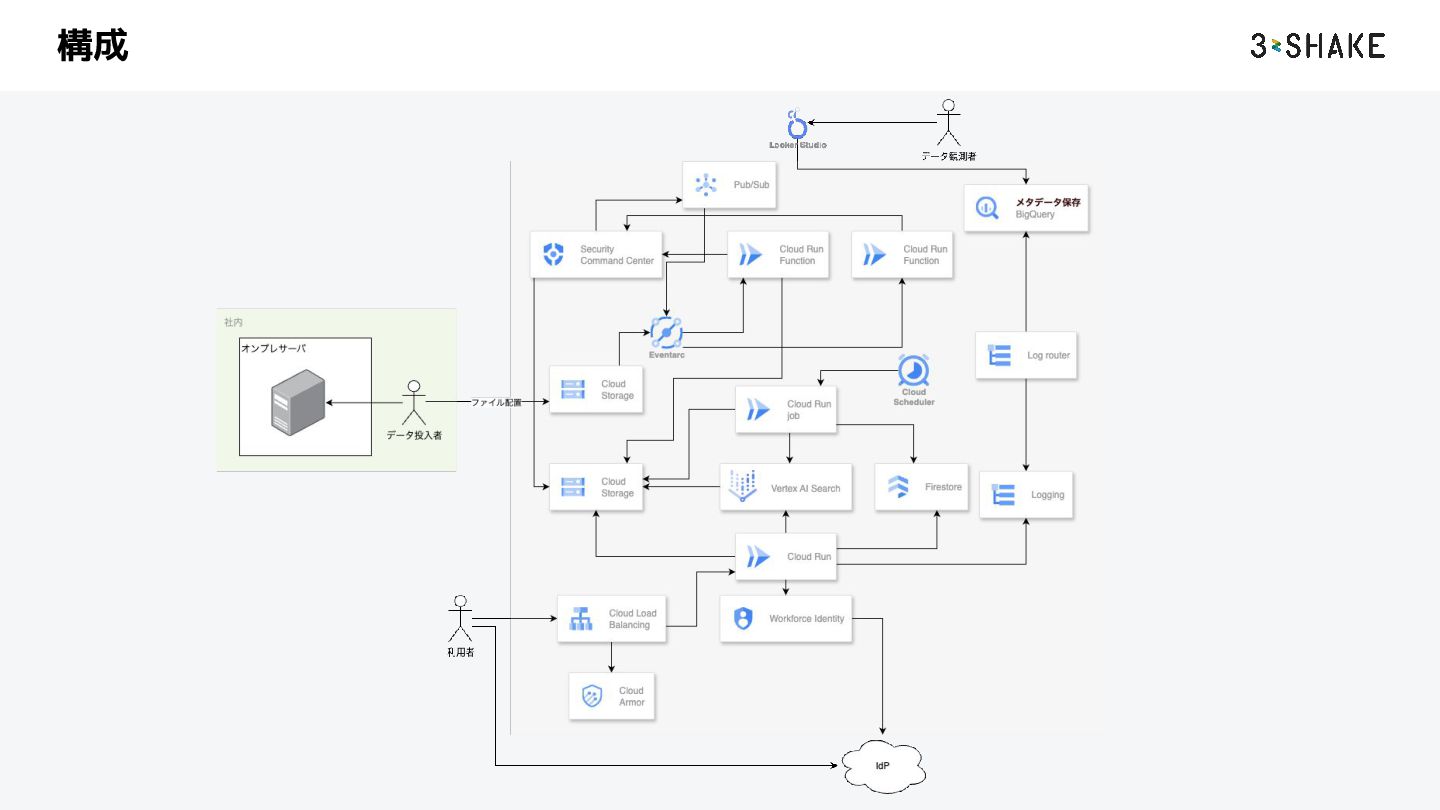Click the Pub/Sub text label
The height and width of the screenshot is (810, 1440).
click(751, 185)
